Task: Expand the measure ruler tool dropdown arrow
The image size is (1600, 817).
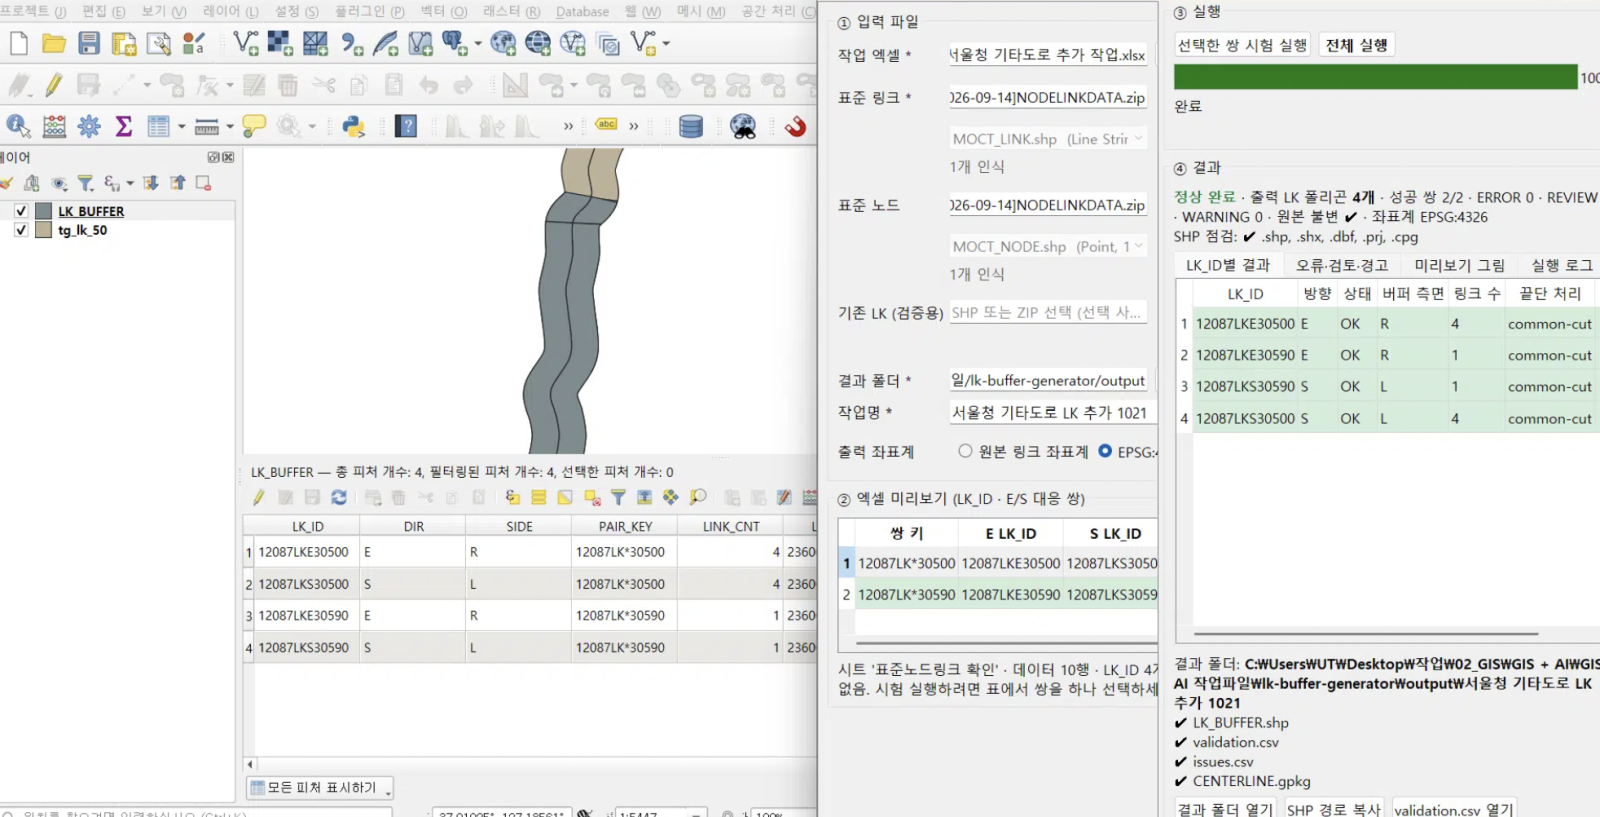Action: click(230, 127)
